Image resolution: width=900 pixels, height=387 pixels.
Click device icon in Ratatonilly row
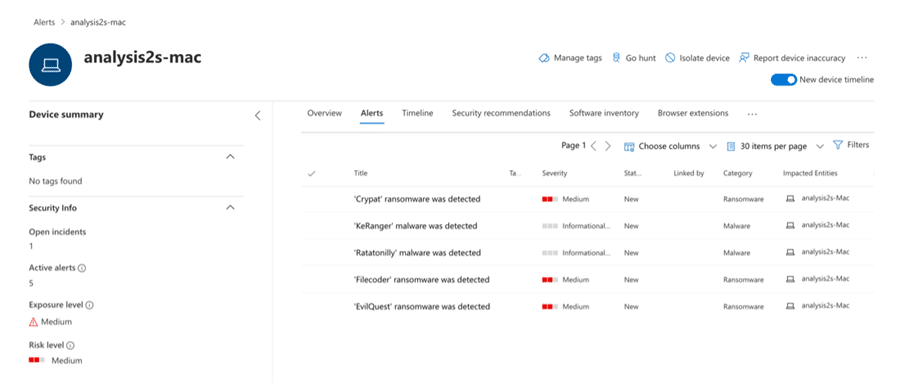(x=790, y=252)
